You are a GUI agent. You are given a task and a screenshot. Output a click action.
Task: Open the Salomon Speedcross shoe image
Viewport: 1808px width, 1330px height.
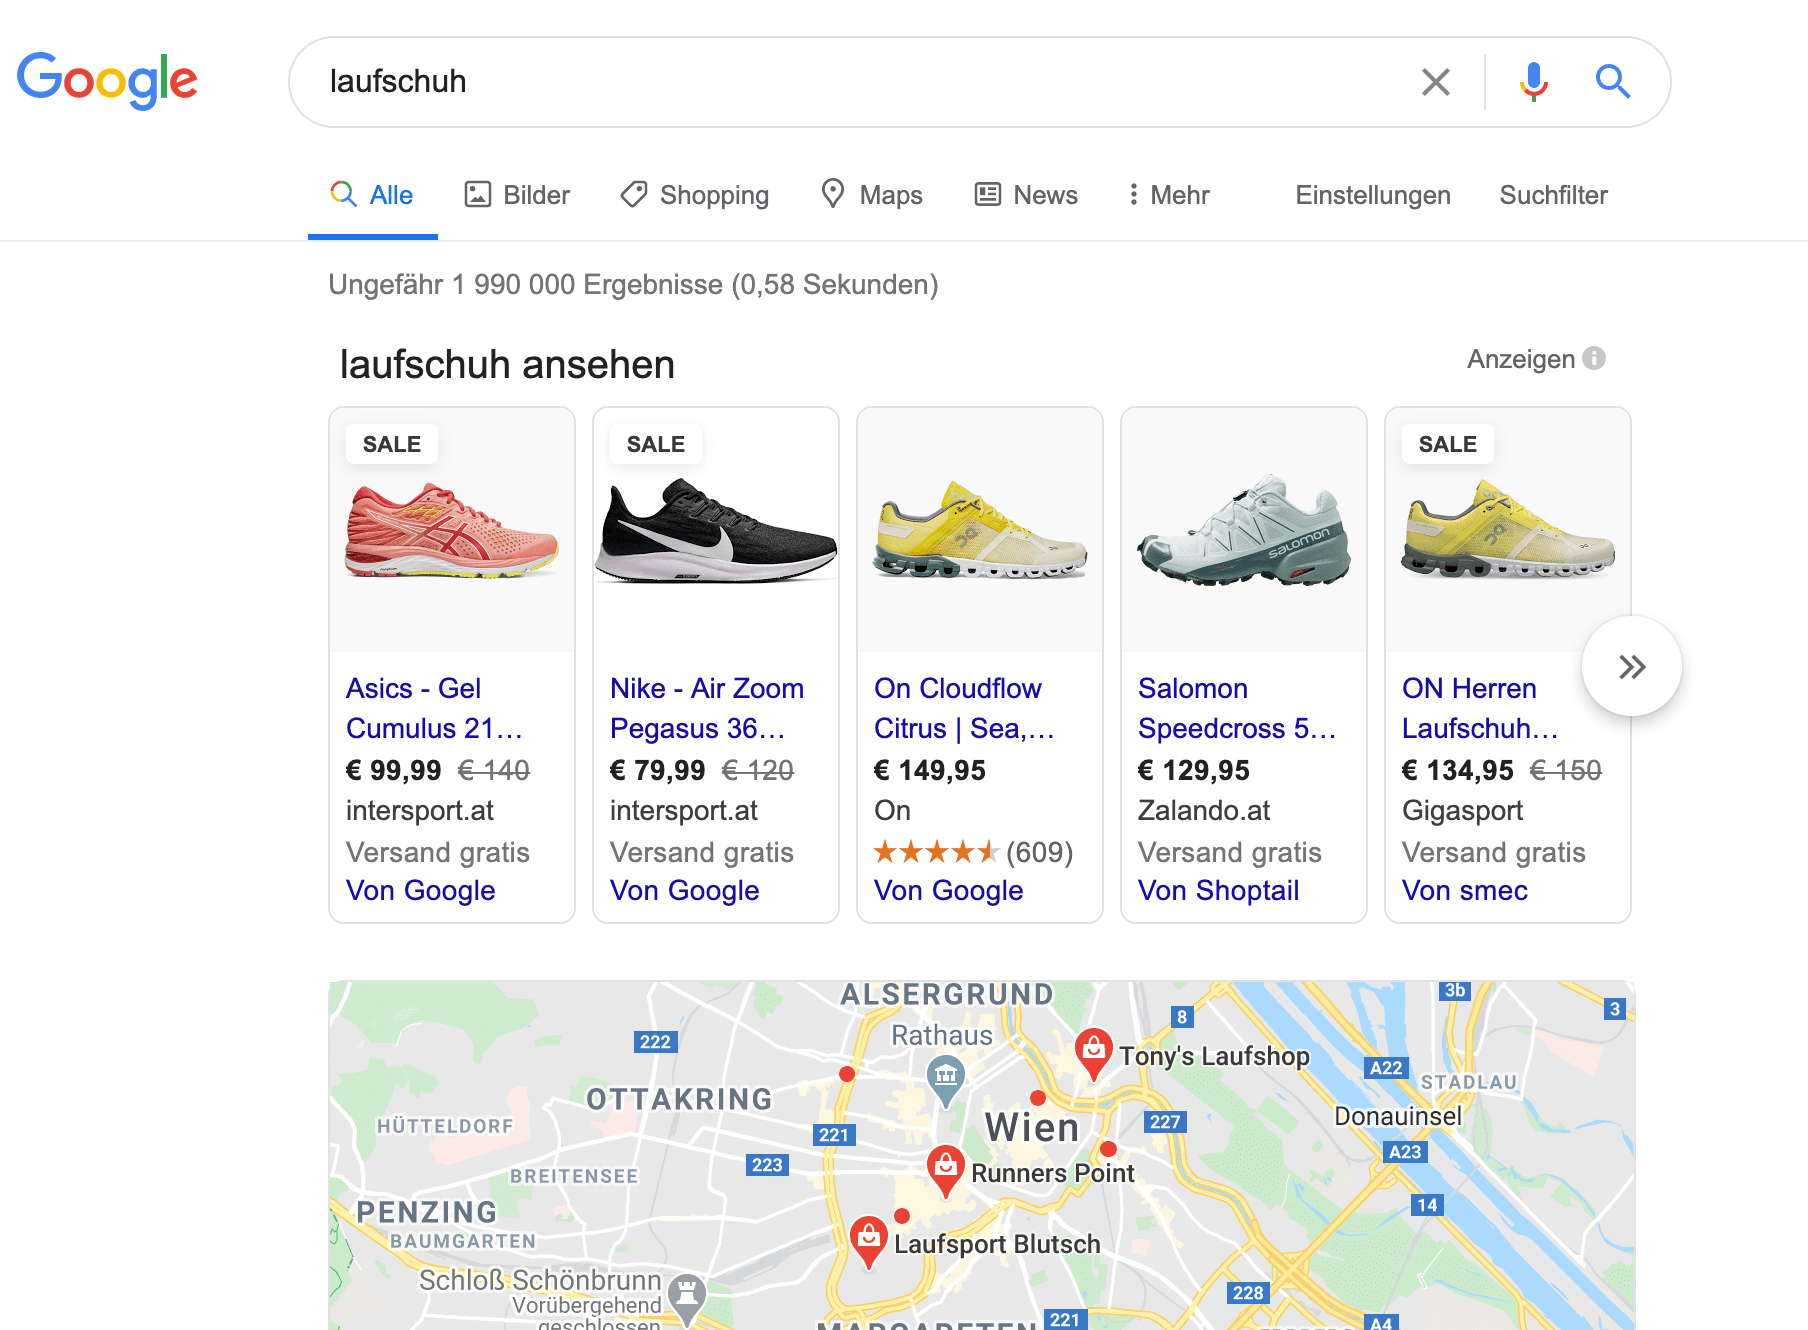(x=1244, y=530)
